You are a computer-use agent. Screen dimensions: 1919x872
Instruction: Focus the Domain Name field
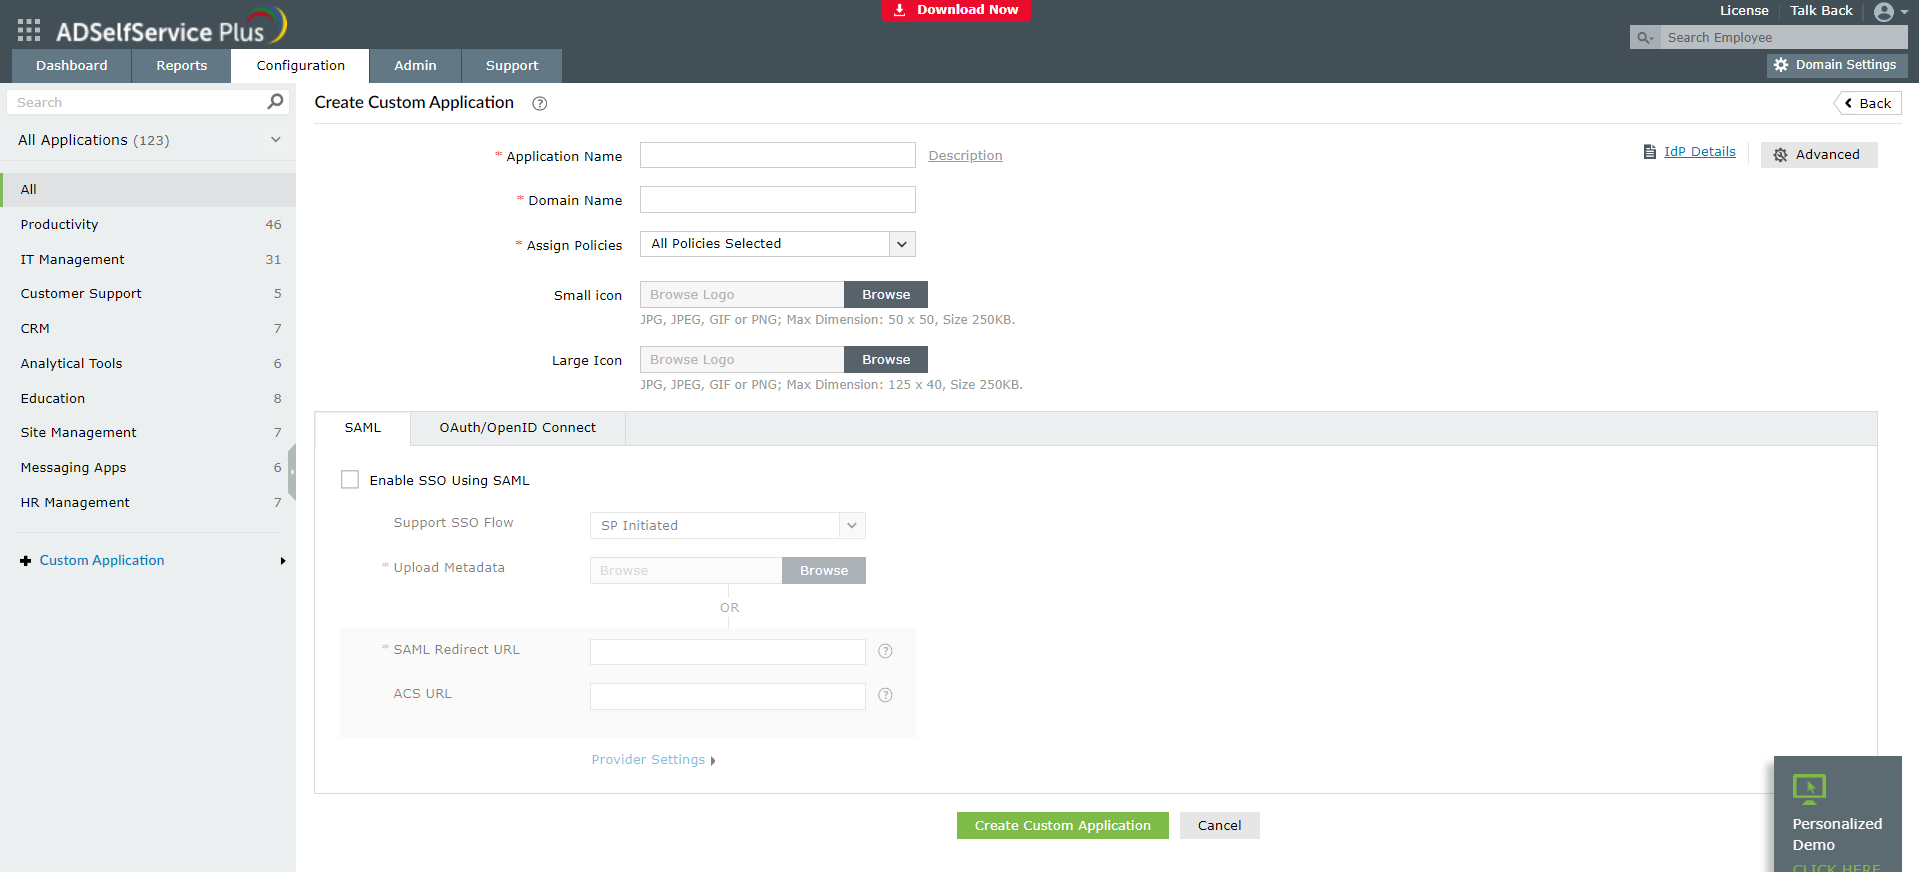(778, 200)
